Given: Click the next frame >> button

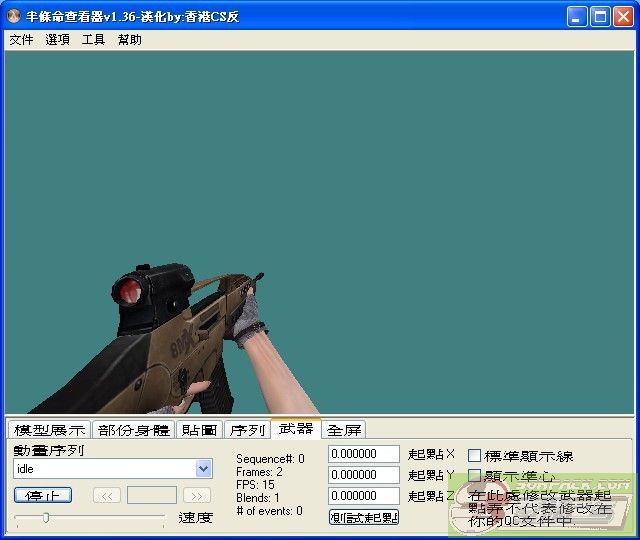Looking at the screenshot, I should tap(197, 496).
